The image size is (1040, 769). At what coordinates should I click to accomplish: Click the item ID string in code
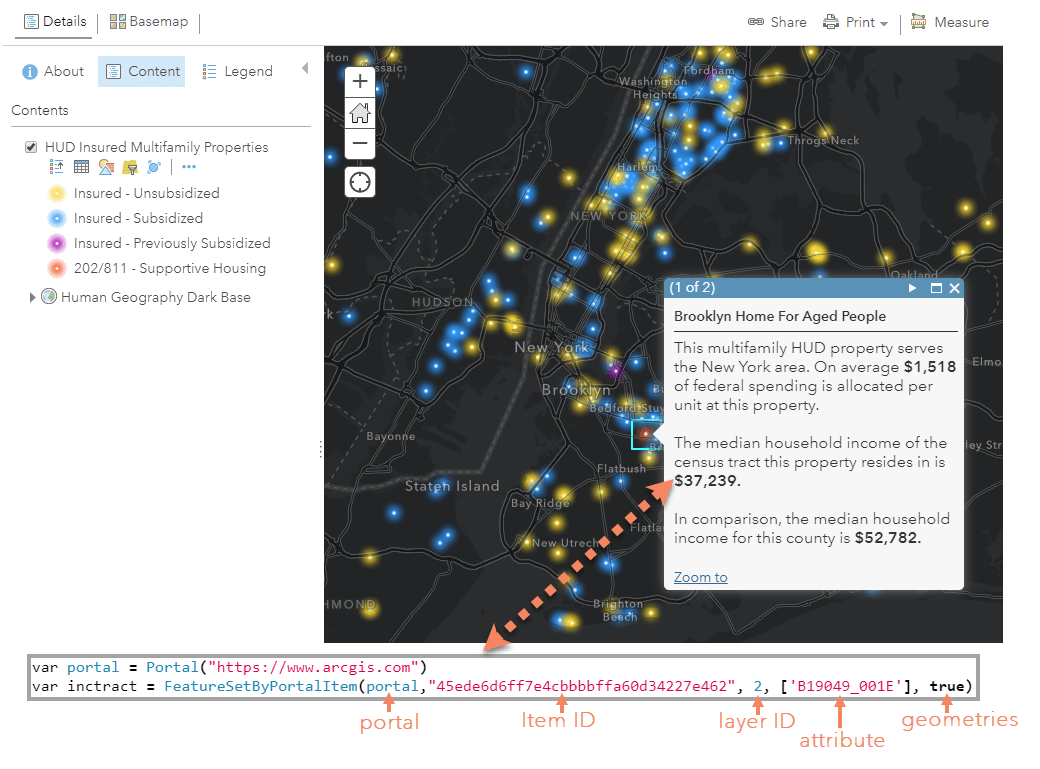(x=582, y=686)
